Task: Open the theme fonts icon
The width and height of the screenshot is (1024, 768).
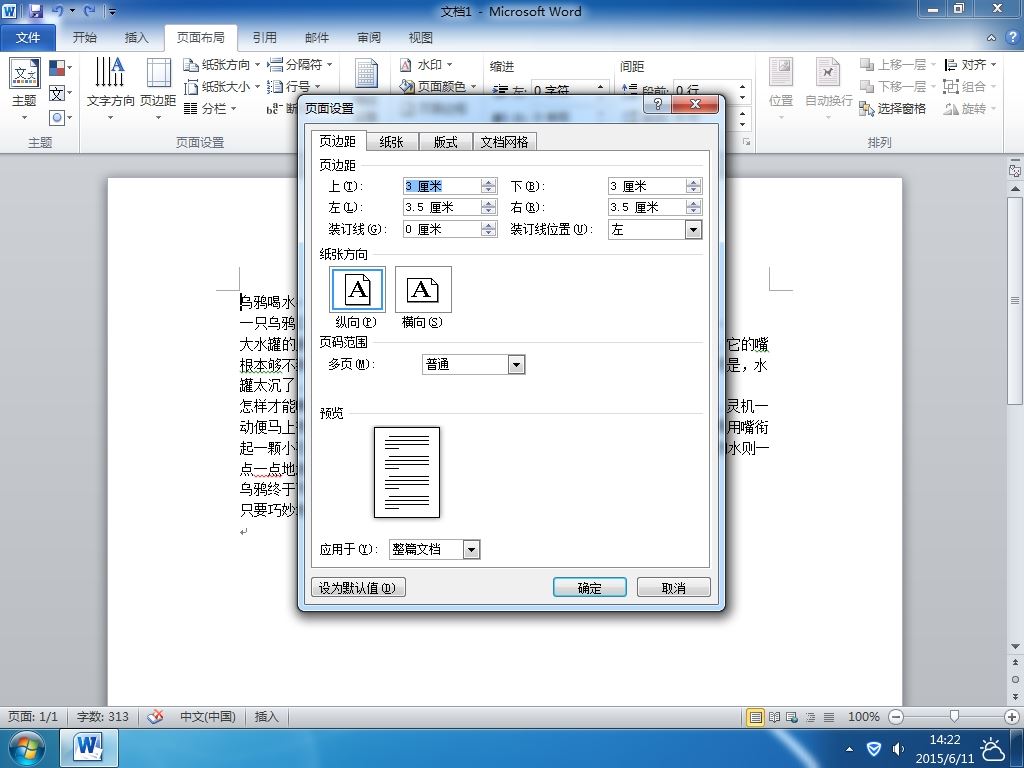Action: [x=60, y=93]
